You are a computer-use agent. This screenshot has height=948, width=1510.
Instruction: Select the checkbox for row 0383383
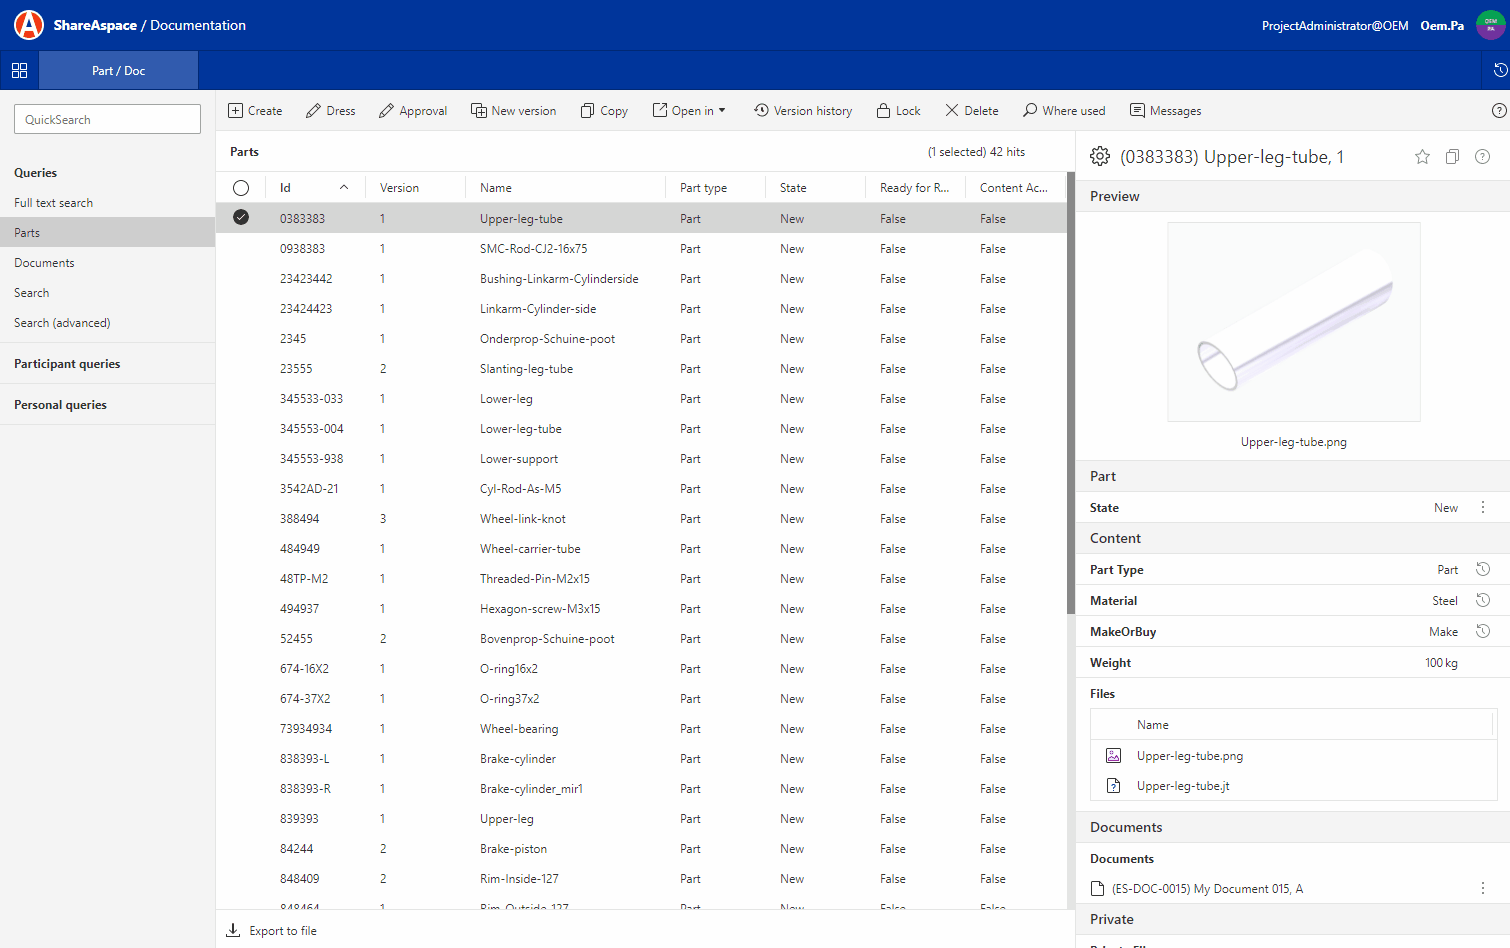pyautogui.click(x=240, y=216)
